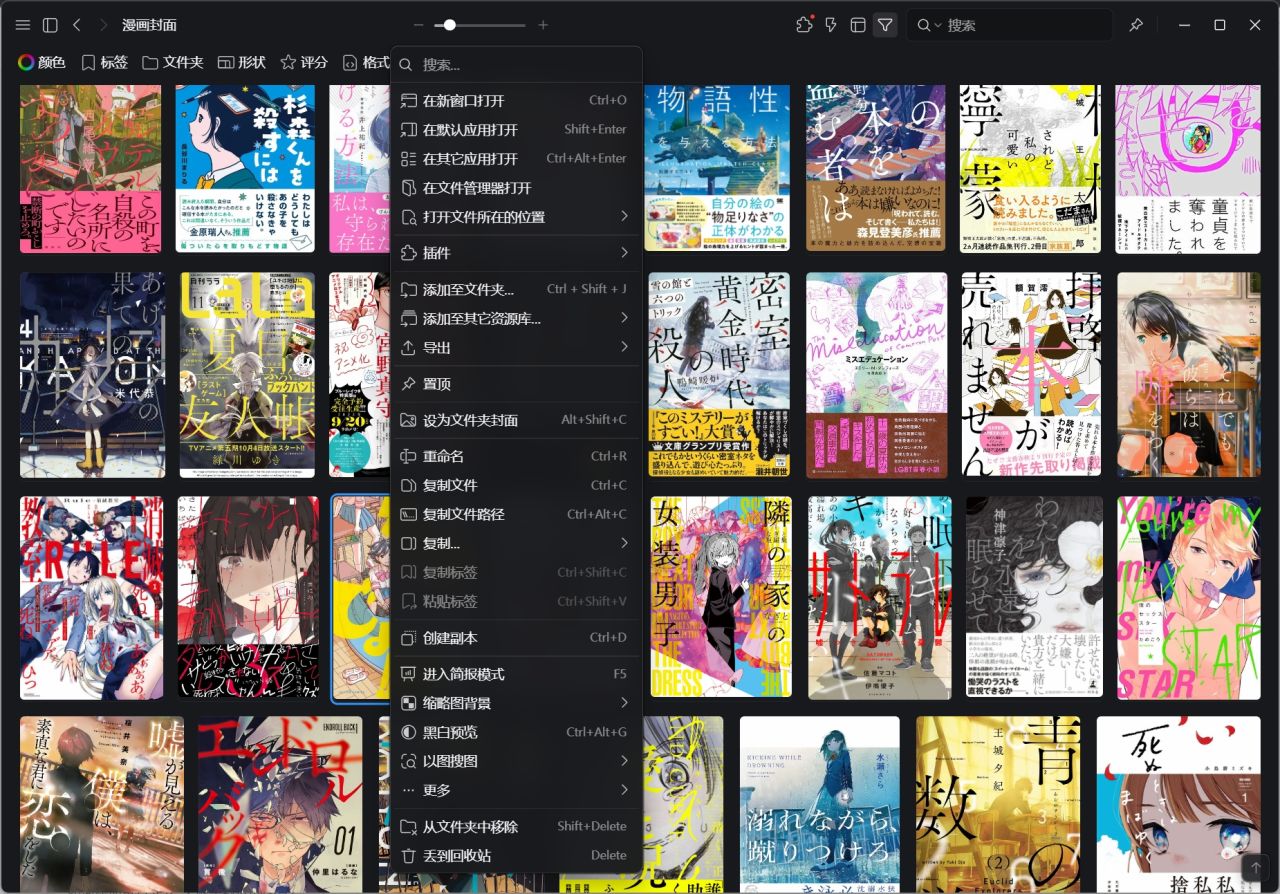Select the 夏目友人帳 cover thumbnail

click(x=247, y=375)
